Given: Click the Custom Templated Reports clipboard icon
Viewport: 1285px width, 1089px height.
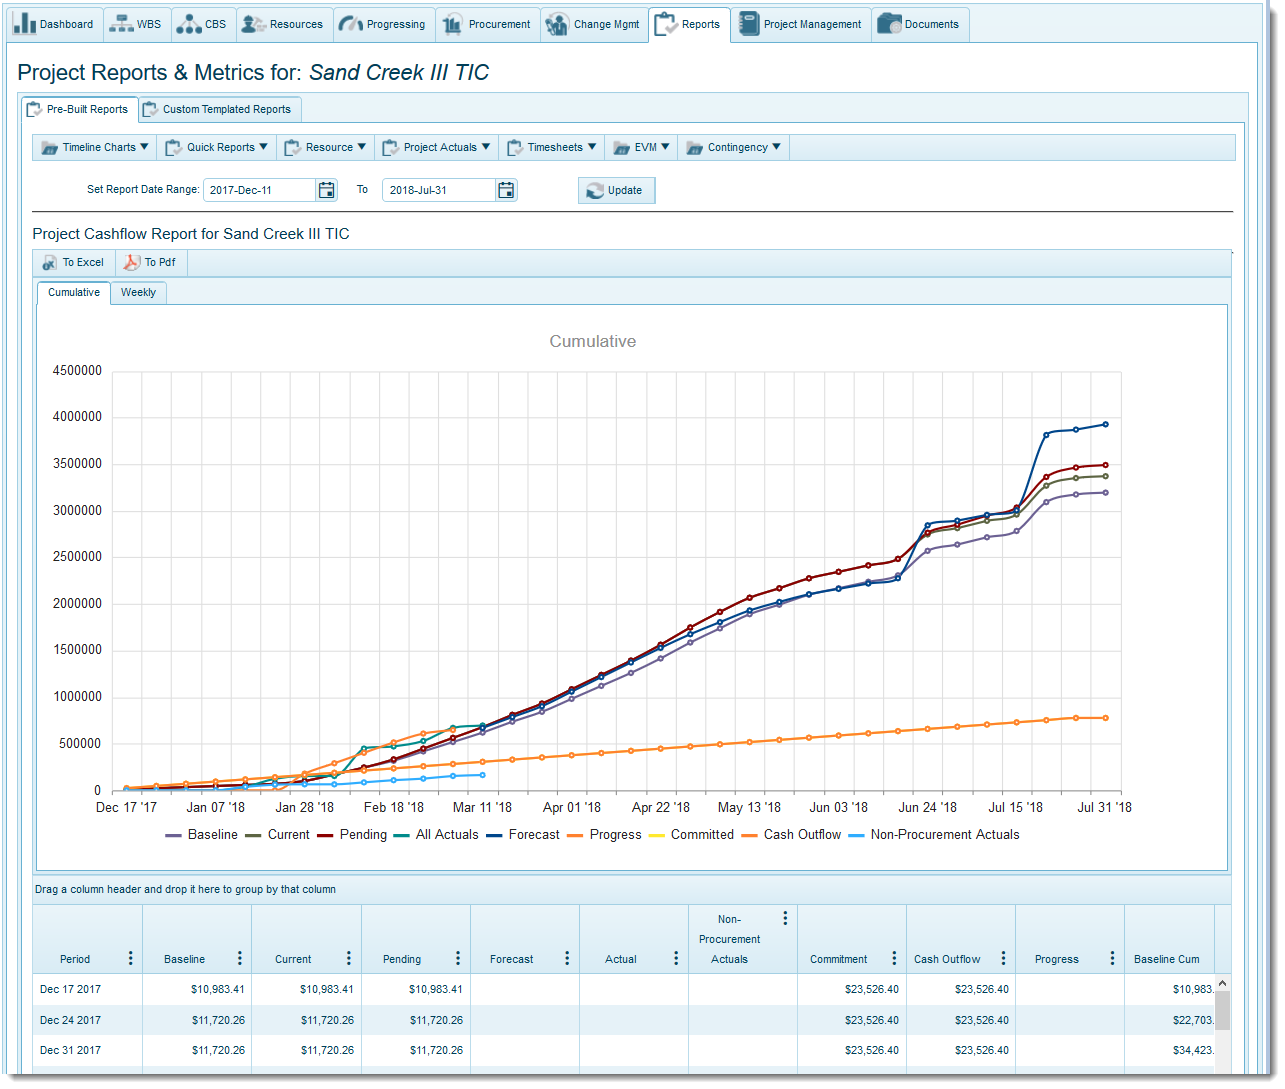Looking at the screenshot, I should 150,109.
